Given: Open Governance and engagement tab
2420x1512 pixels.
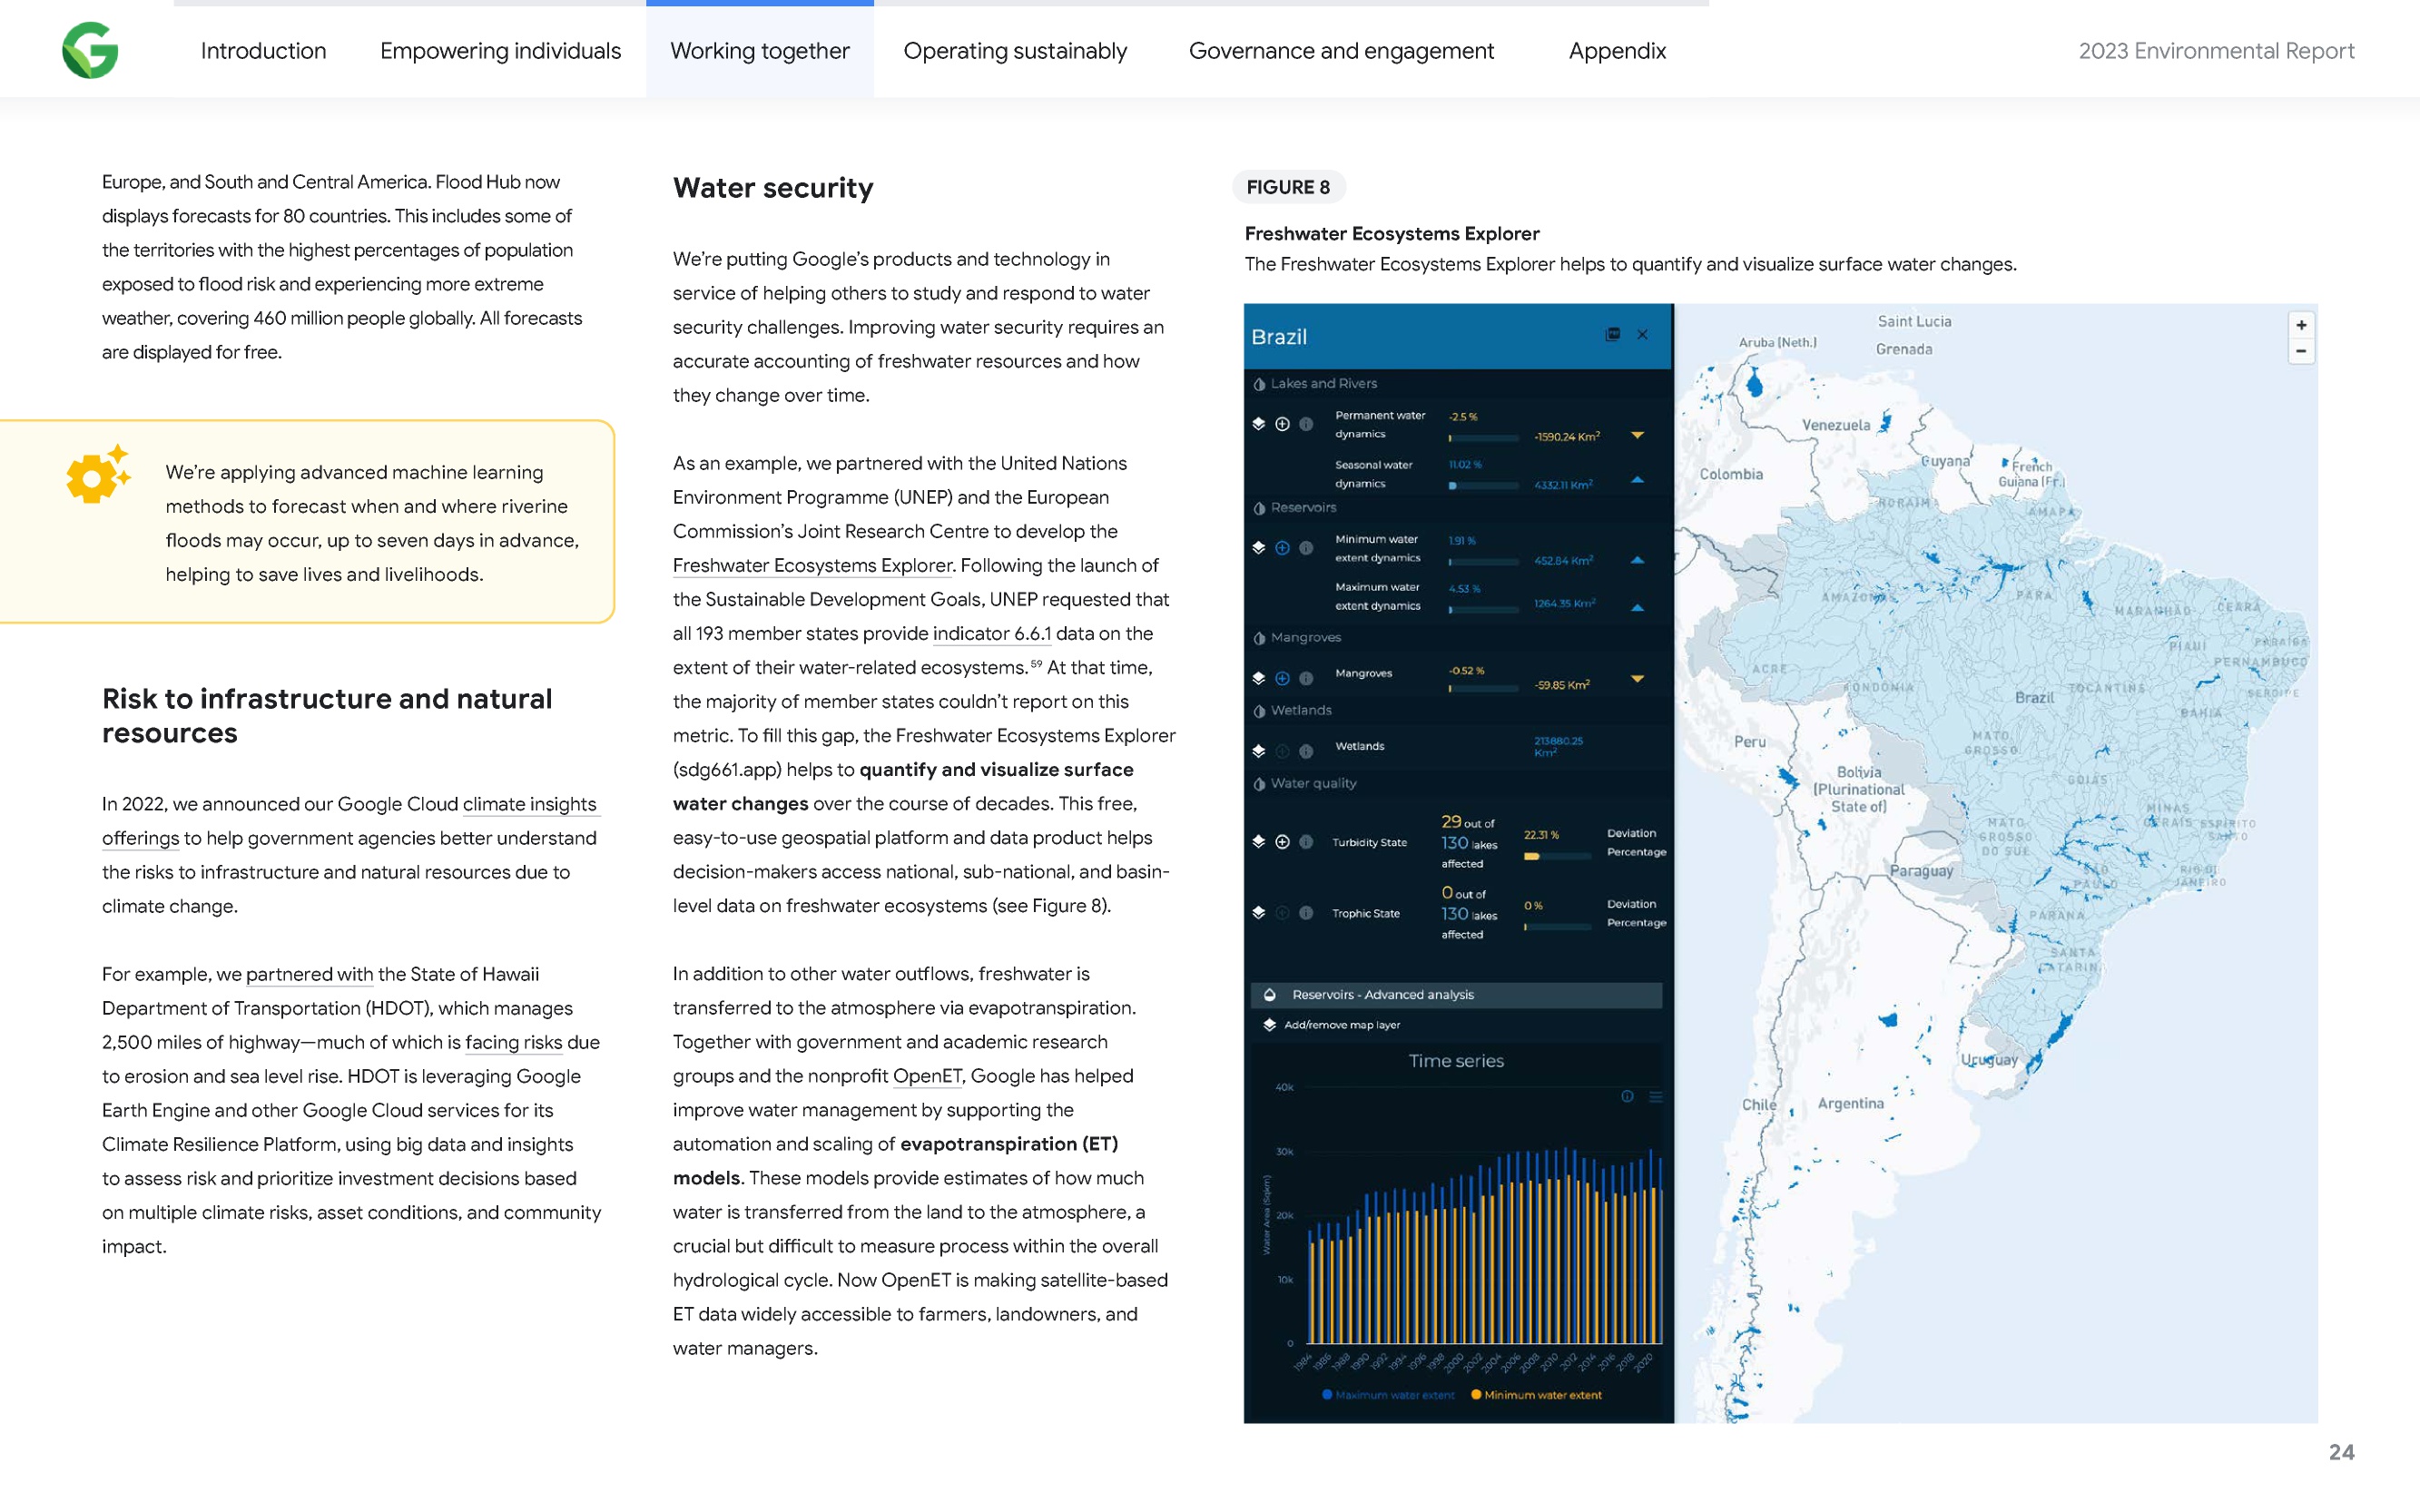Looking at the screenshot, I should [1341, 51].
